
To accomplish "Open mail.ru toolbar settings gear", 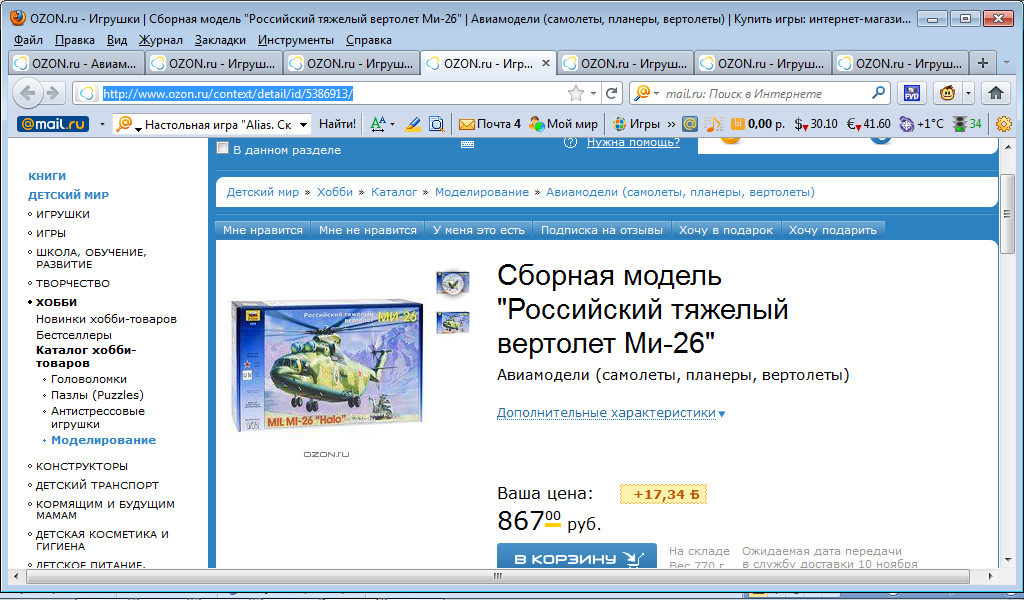I will tap(1004, 123).
